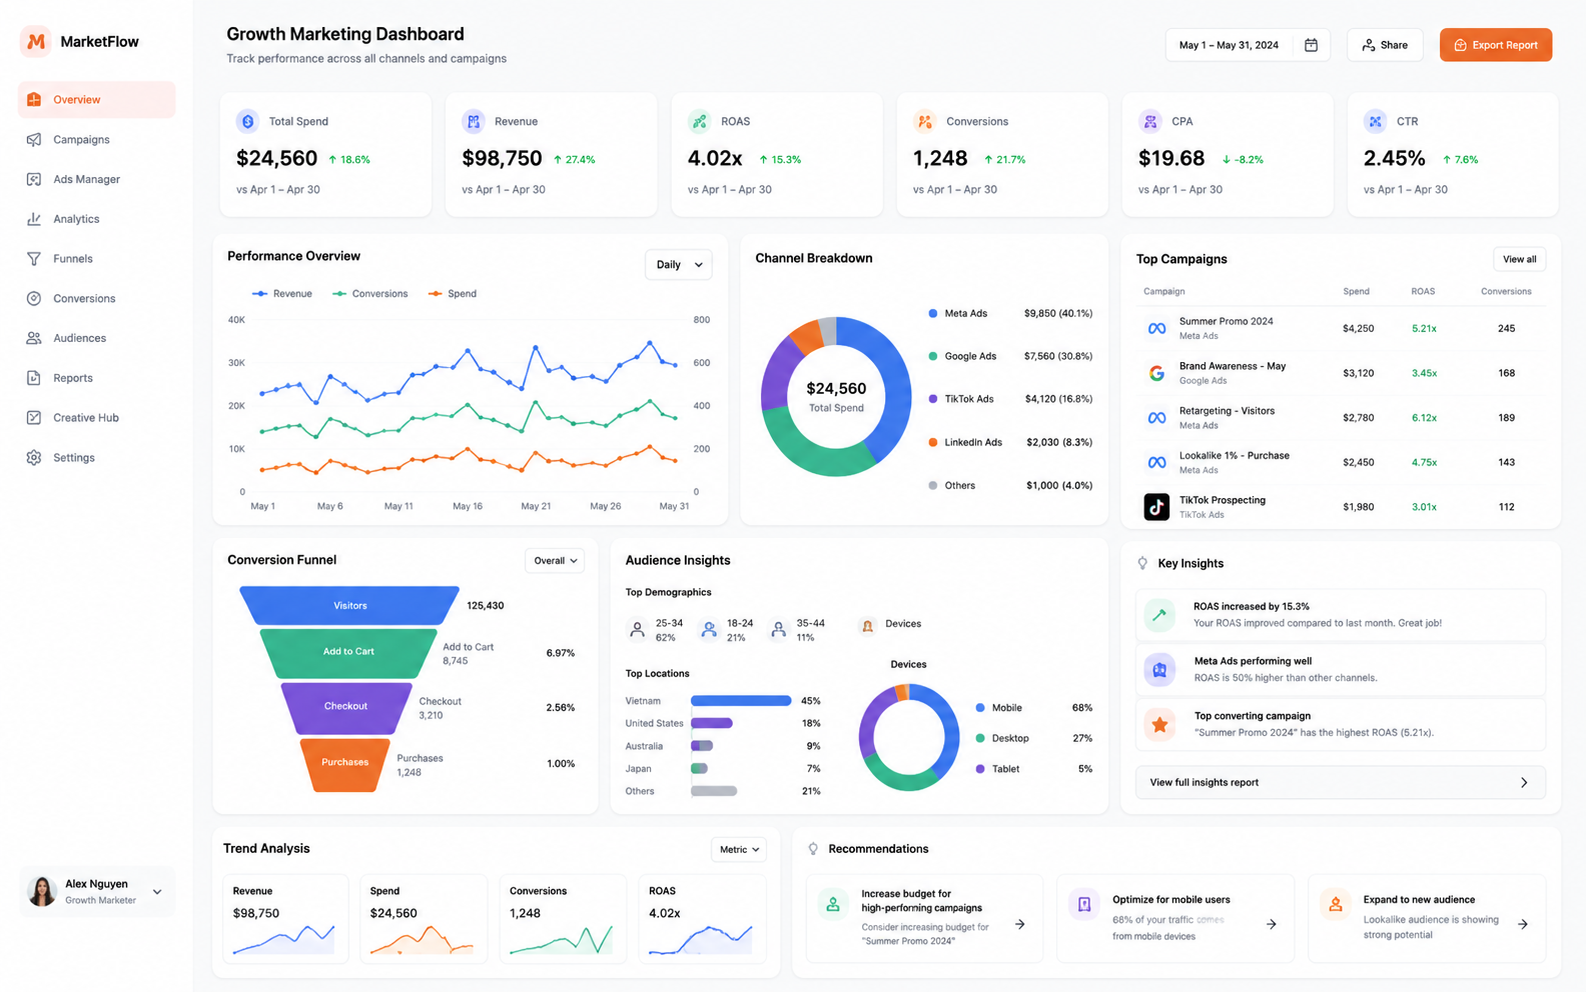The image size is (1586, 992).
Task: Click the Export Report button
Action: [x=1496, y=45]
